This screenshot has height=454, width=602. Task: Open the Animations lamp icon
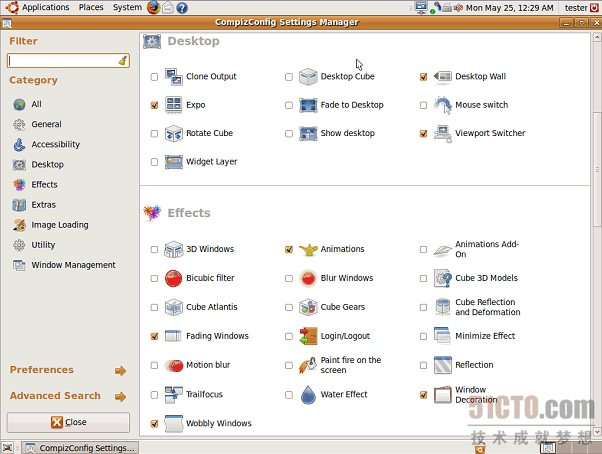pyautogui.click(x=308, y=249)
